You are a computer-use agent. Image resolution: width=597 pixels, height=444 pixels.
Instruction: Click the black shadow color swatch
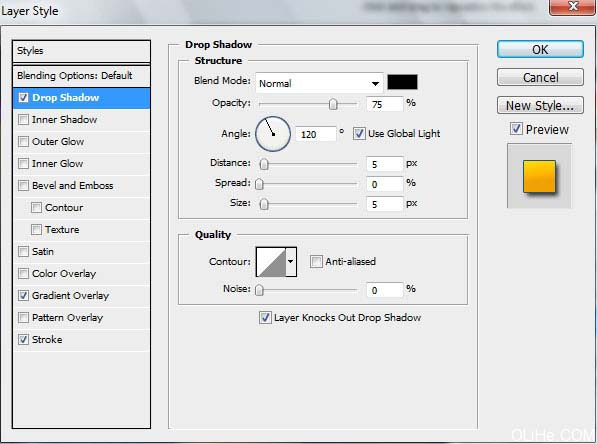[402, 82]
